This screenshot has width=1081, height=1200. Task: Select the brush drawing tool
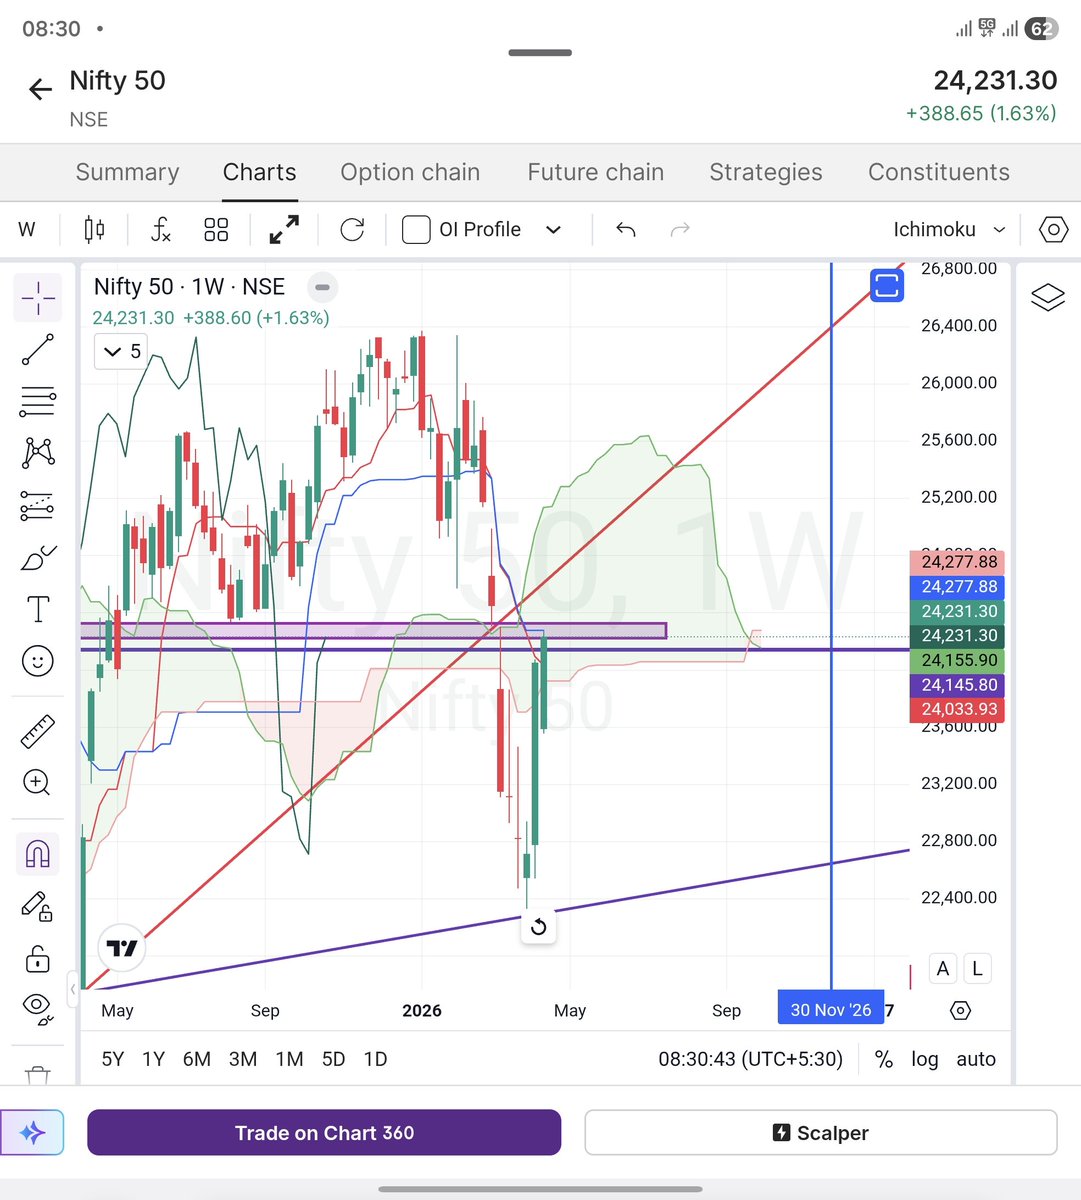click(37, 557)
